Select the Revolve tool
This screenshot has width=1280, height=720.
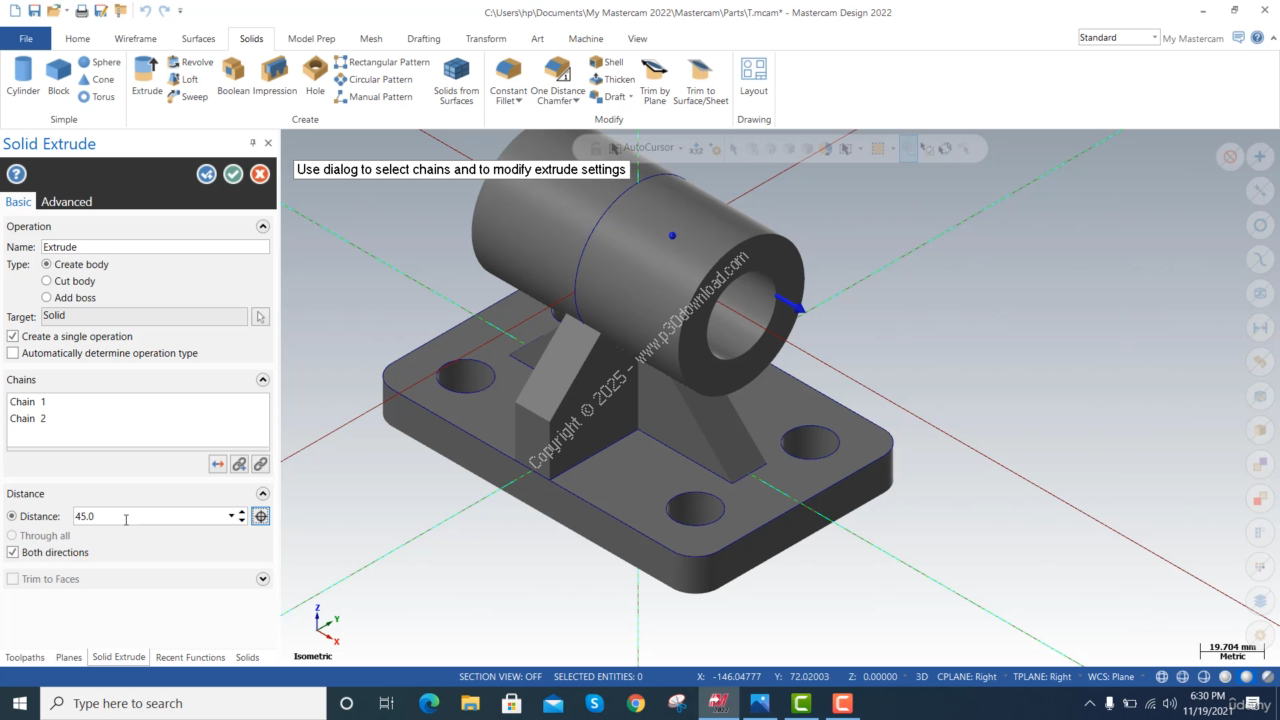(x=190, y=62)
